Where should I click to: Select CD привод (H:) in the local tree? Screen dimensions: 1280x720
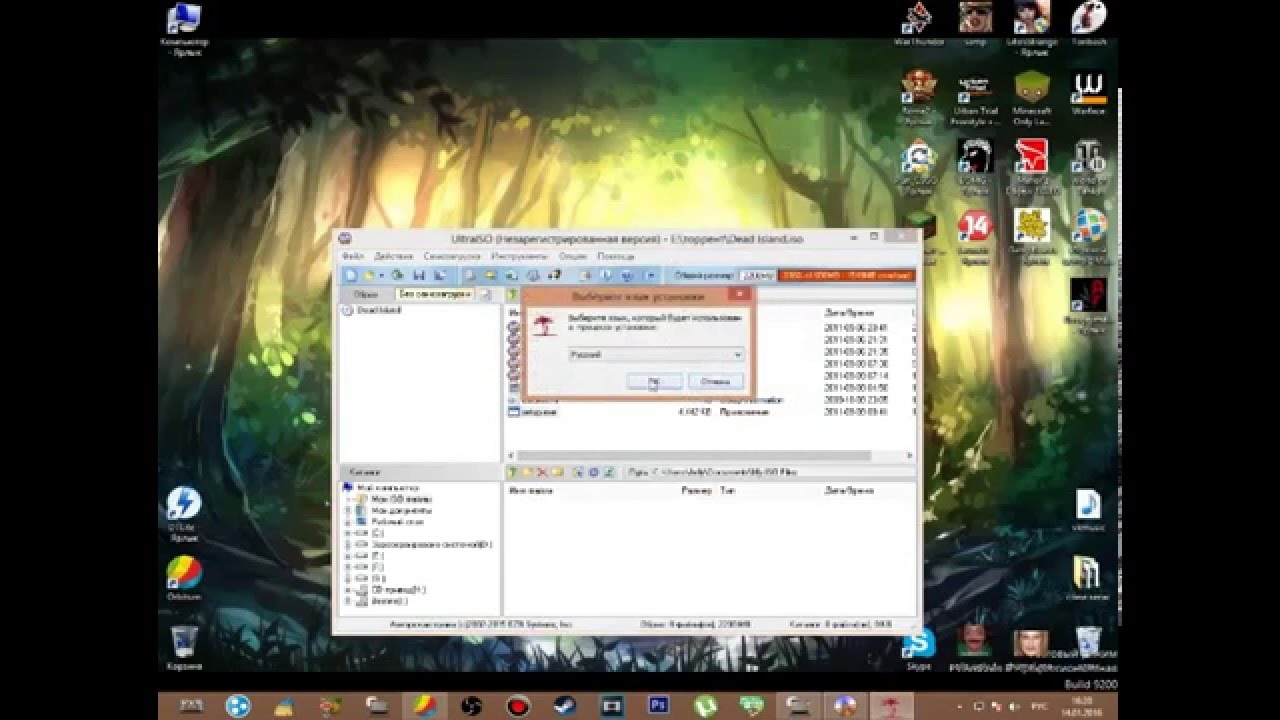coord(398,590)
